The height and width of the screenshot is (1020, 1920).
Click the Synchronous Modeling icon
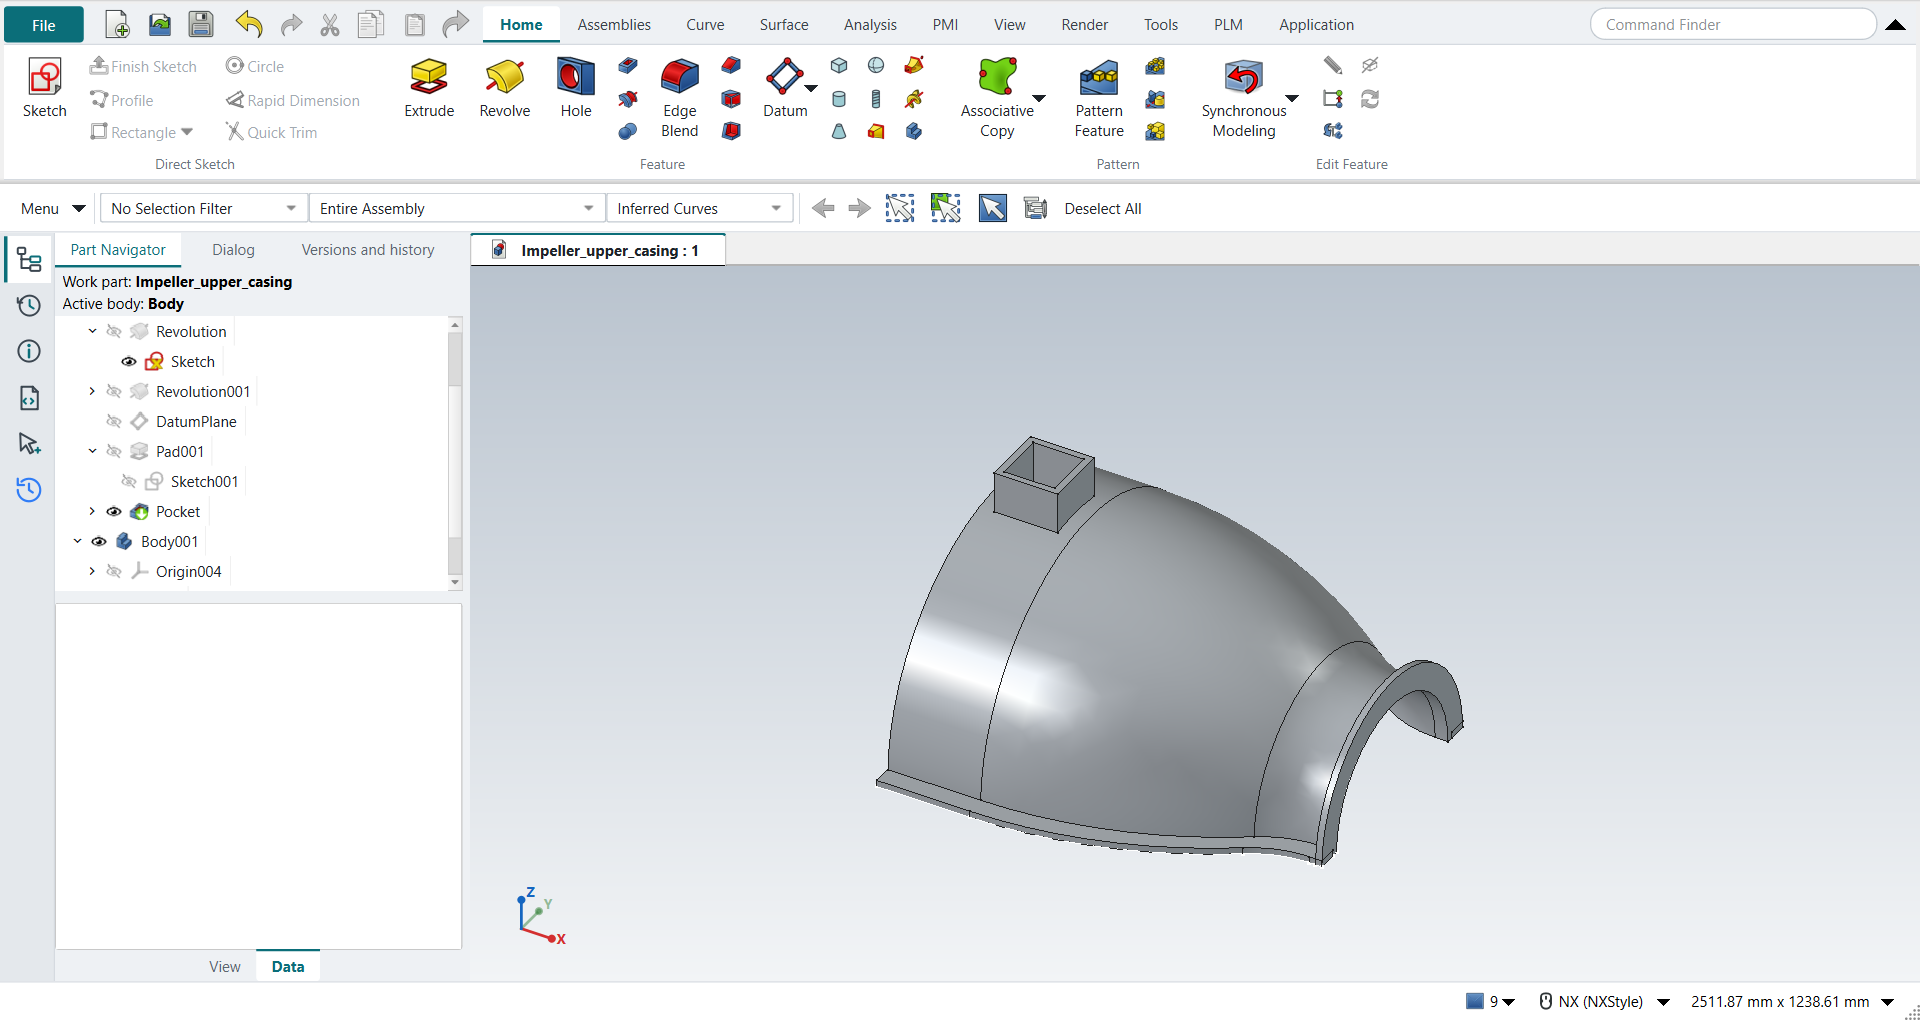(1244, 77)
